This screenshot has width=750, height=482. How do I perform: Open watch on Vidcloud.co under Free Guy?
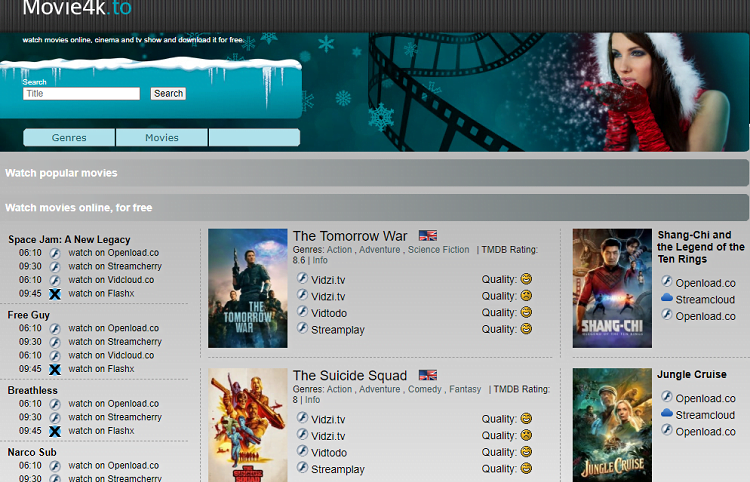coord(111,355)
